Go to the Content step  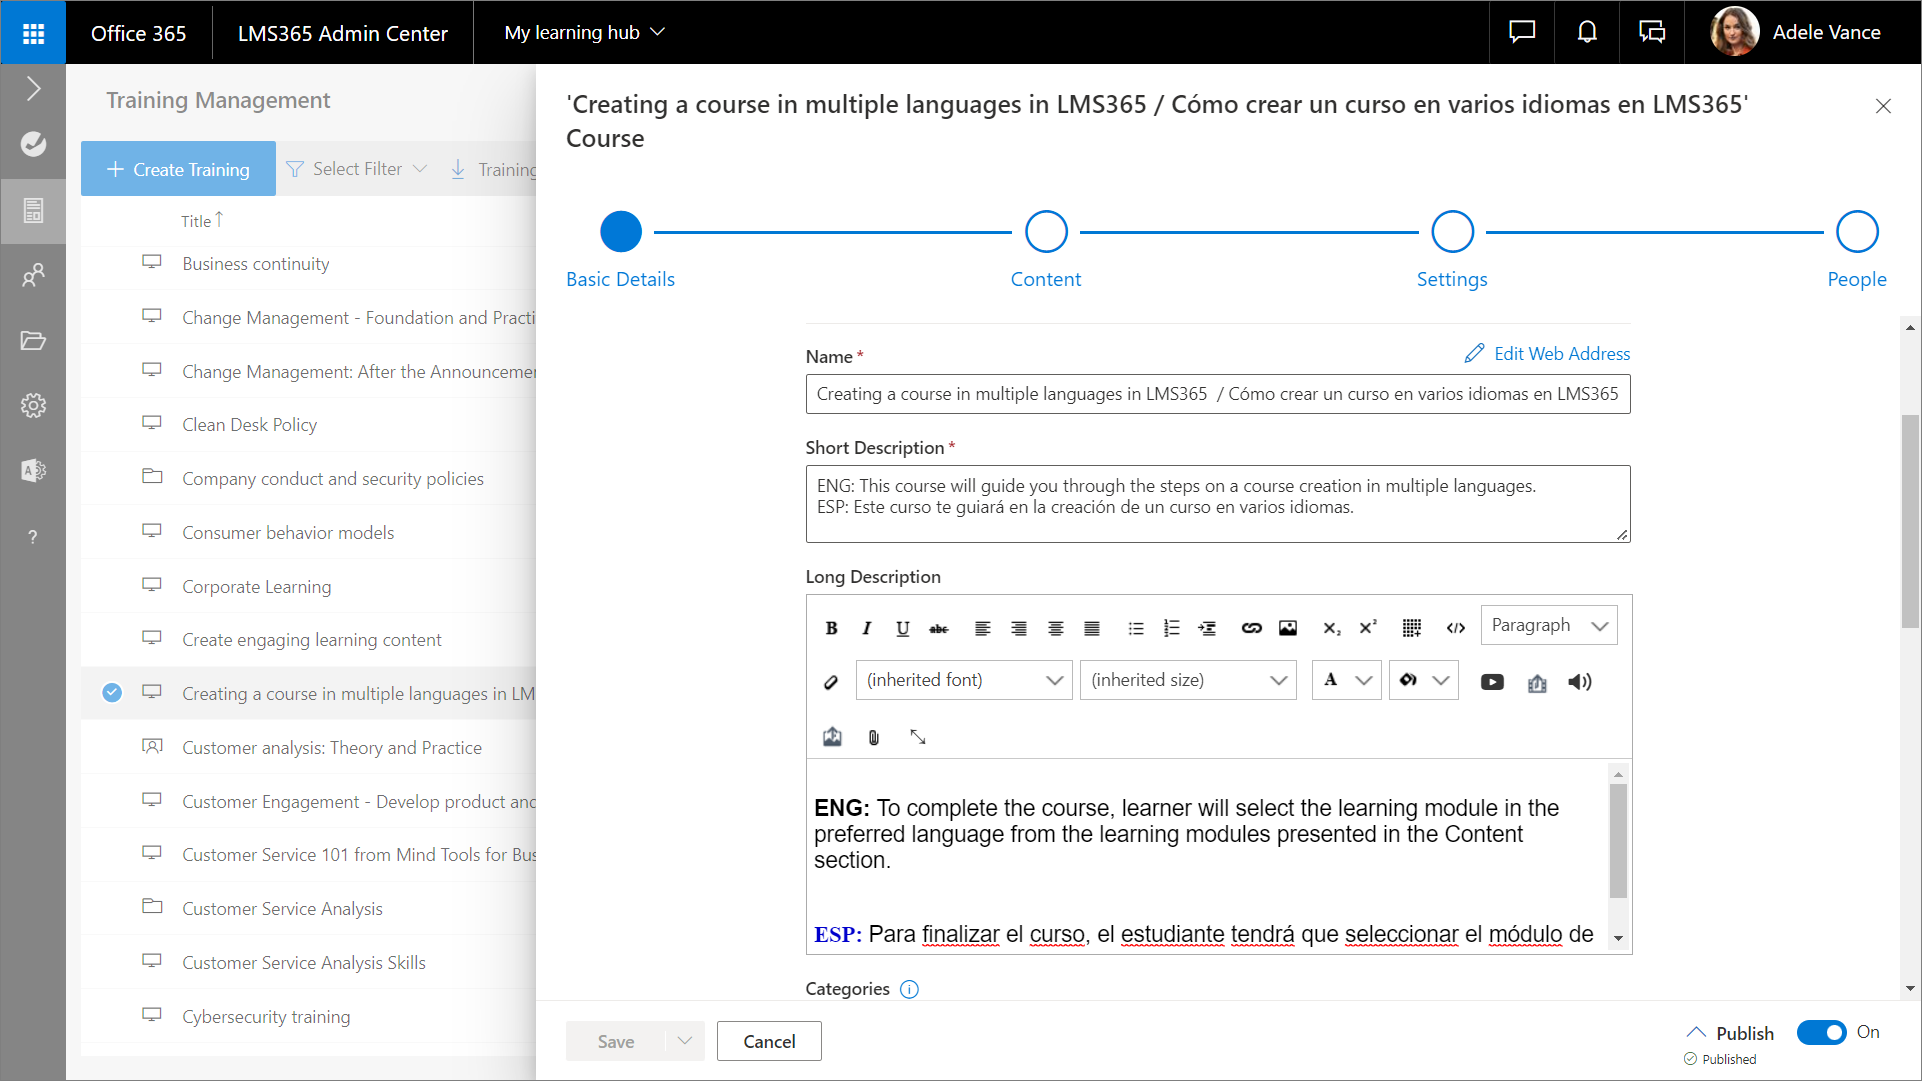pyautogui.click(x=1046, y=232)
